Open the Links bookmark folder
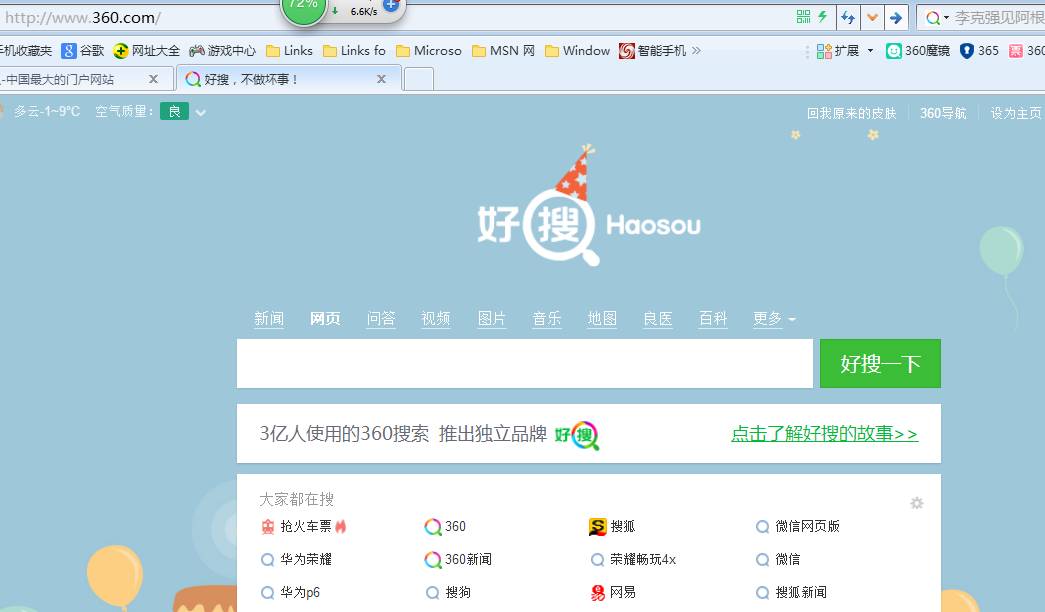The width and height of the screenshot is (1045, 612). point(289,51)
